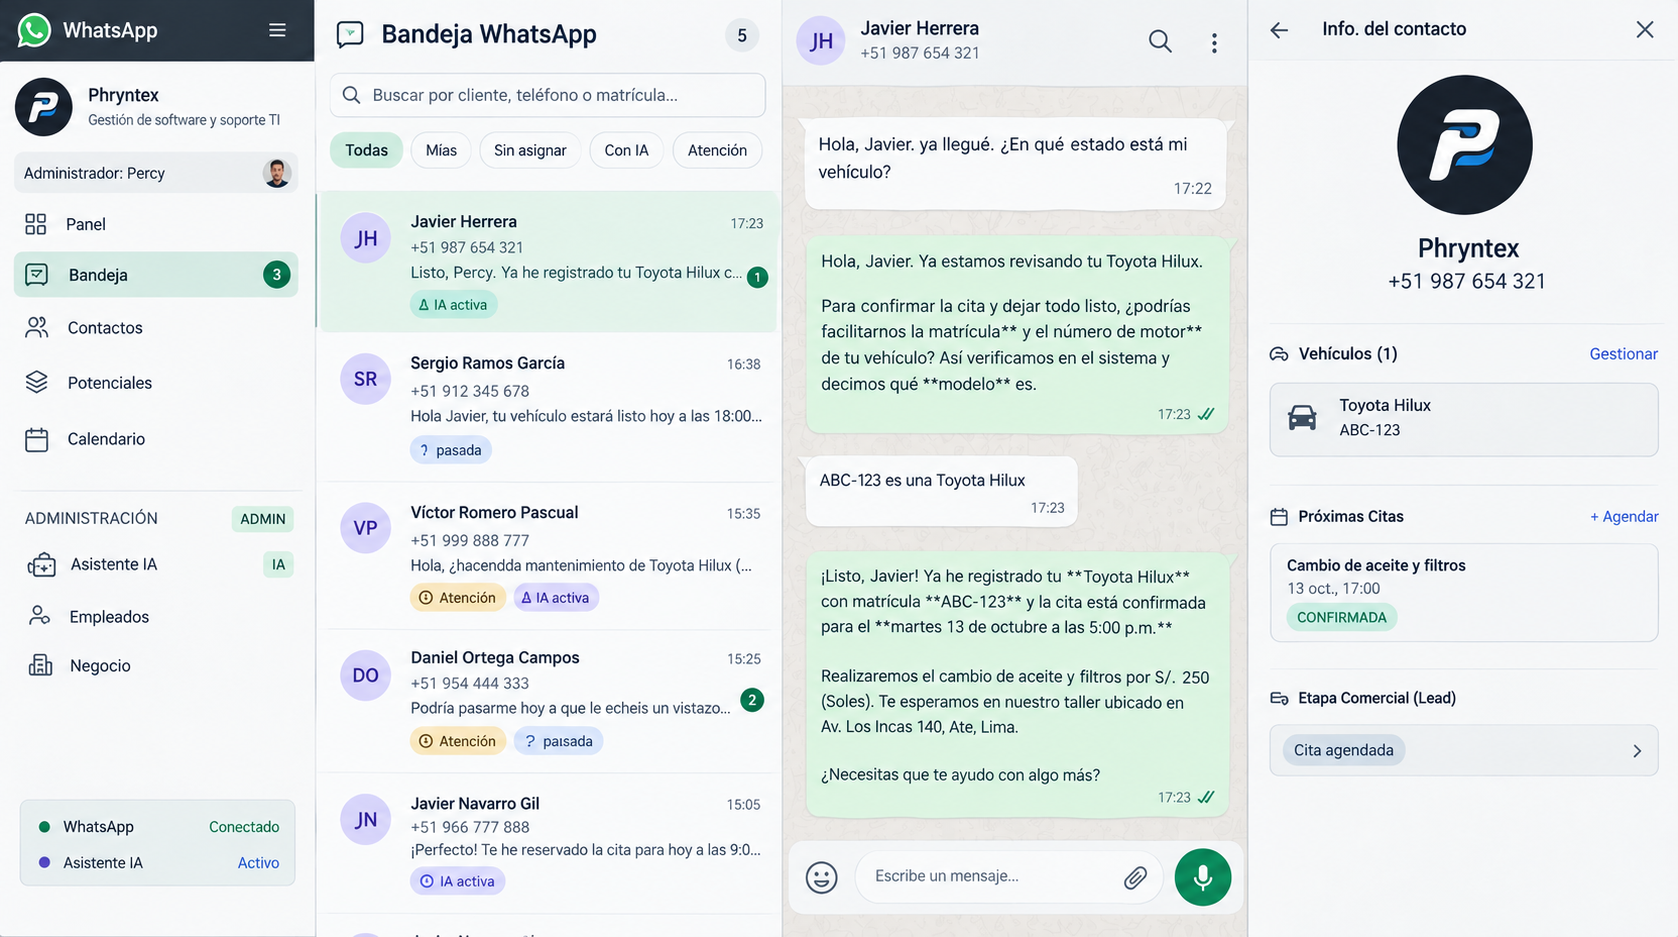Go back from contact info panel
Viewport: 1678px width, 937px height.
coord(1279,30)
